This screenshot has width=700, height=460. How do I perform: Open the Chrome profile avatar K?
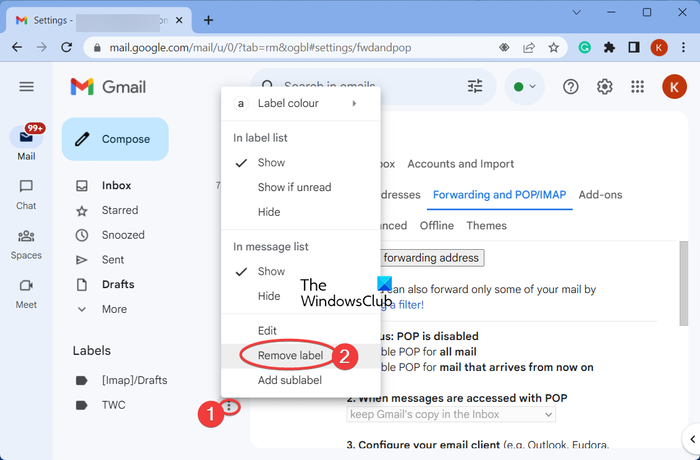tap(659, 47)
